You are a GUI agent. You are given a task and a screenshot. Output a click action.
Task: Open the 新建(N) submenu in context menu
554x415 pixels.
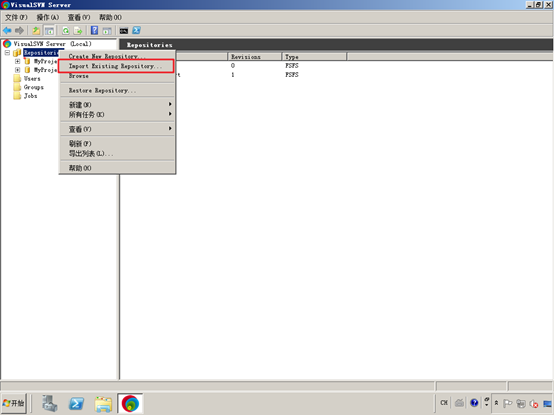(117, 105)
